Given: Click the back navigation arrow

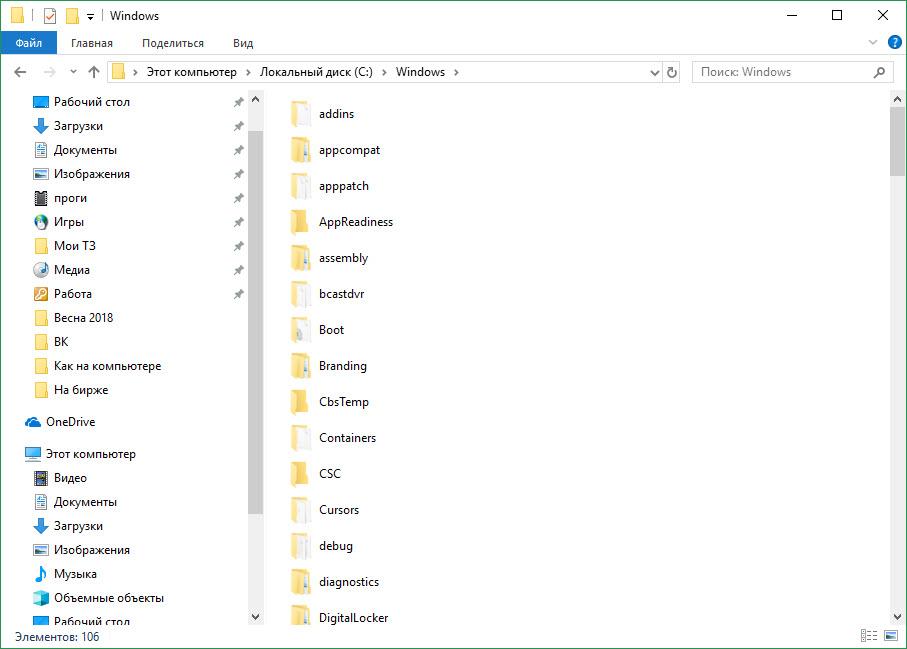Looking at the screenshot, I should (x=21, y=72).
